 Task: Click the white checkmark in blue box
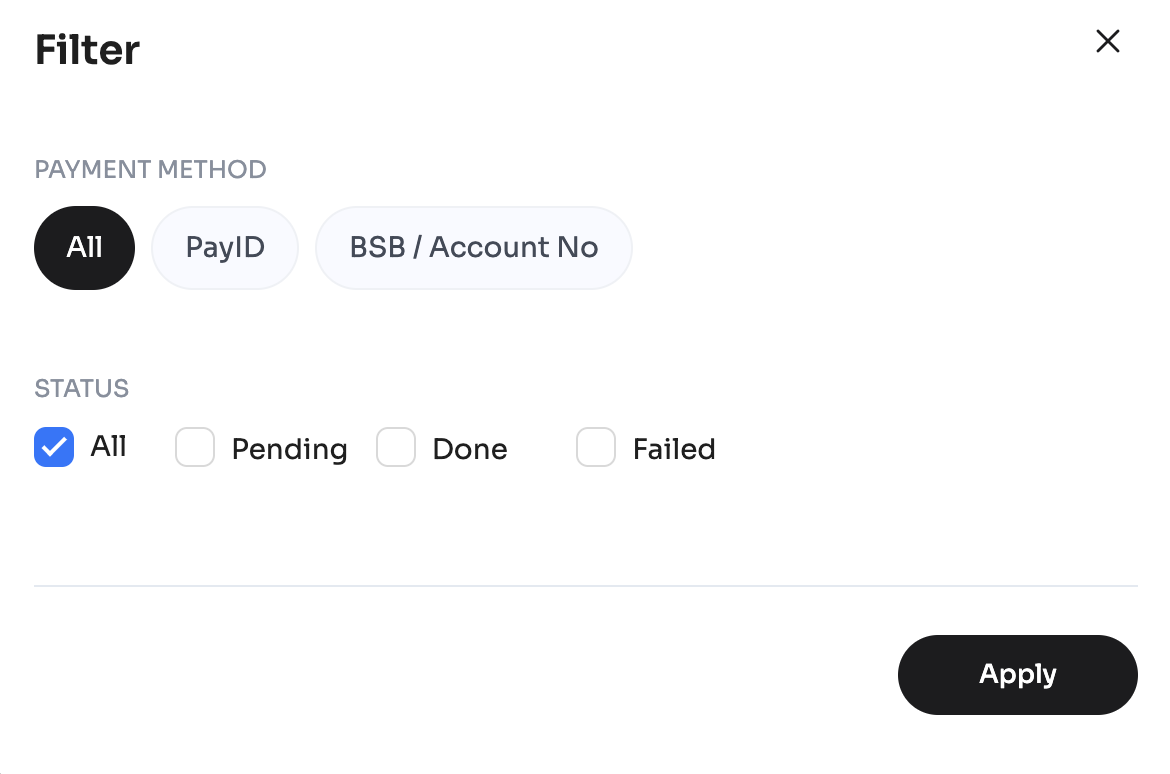[54, 447]
